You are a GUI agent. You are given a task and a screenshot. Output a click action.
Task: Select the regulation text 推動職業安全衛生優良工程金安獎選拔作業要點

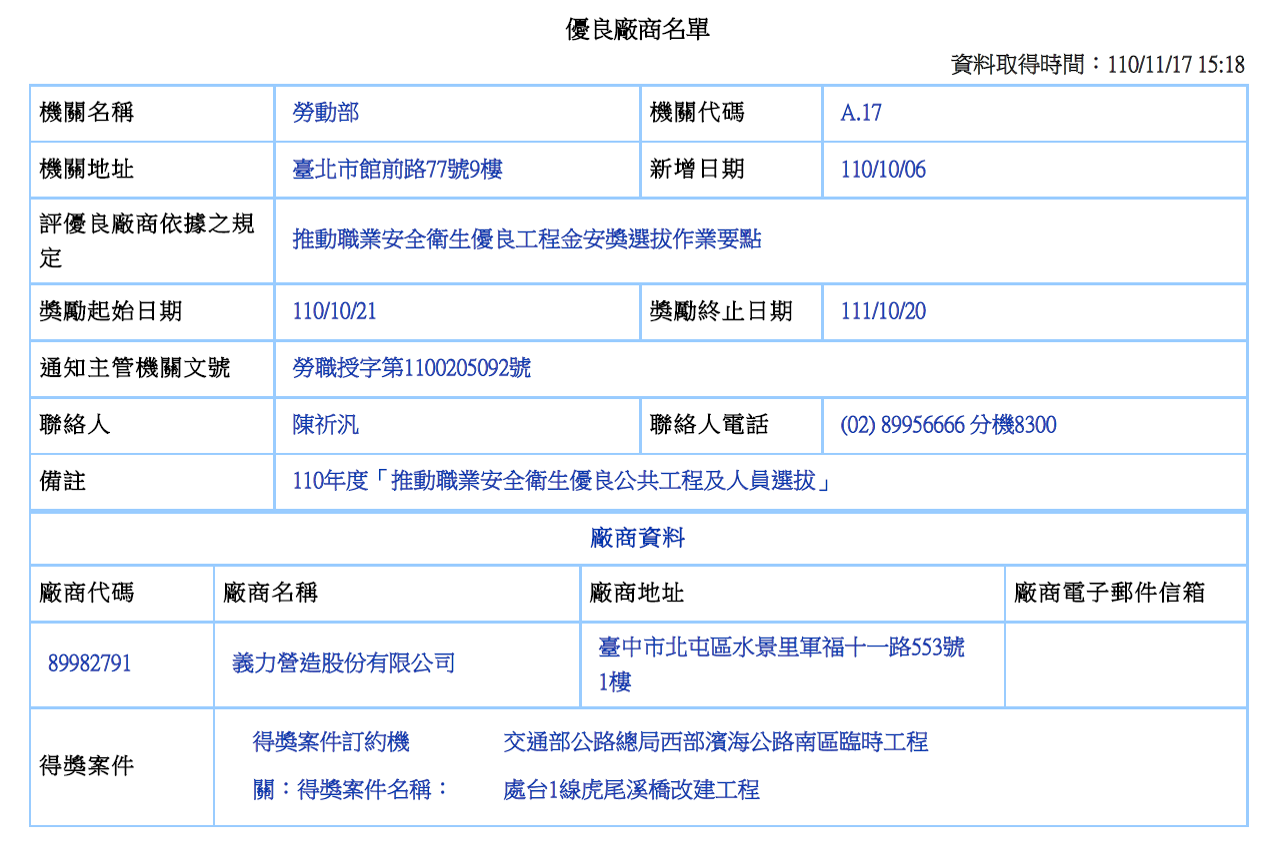pyautogui.click(x=527, y=240)
